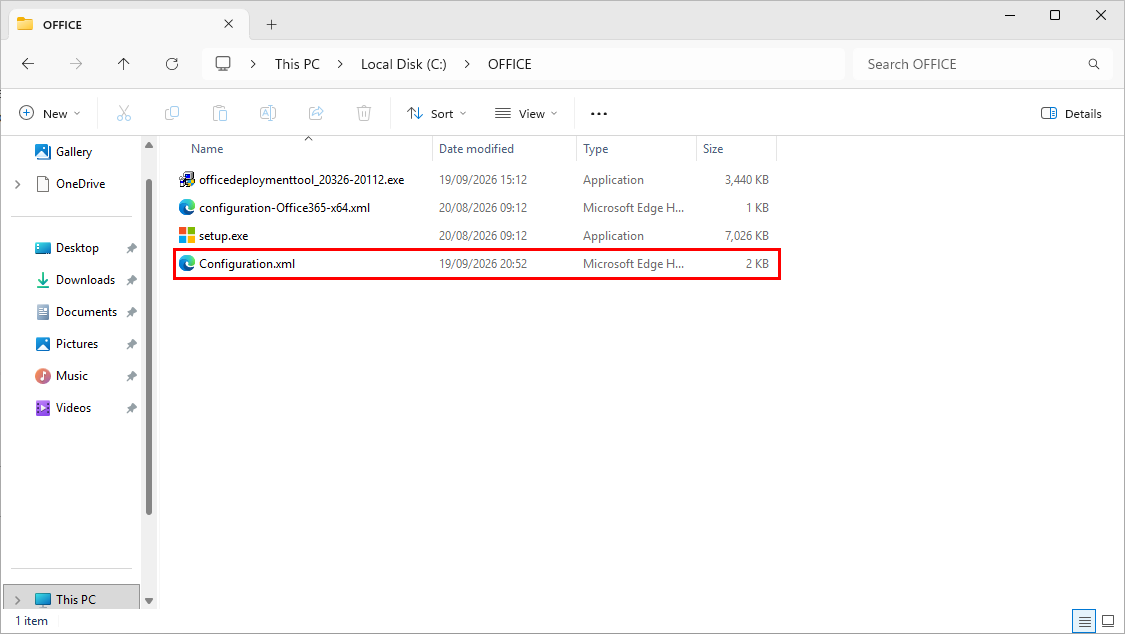The width and height of the screenshot is (1125, 634).
Task: Click the PC monitor icon in address bar
Action: click(x=223, y=64)
